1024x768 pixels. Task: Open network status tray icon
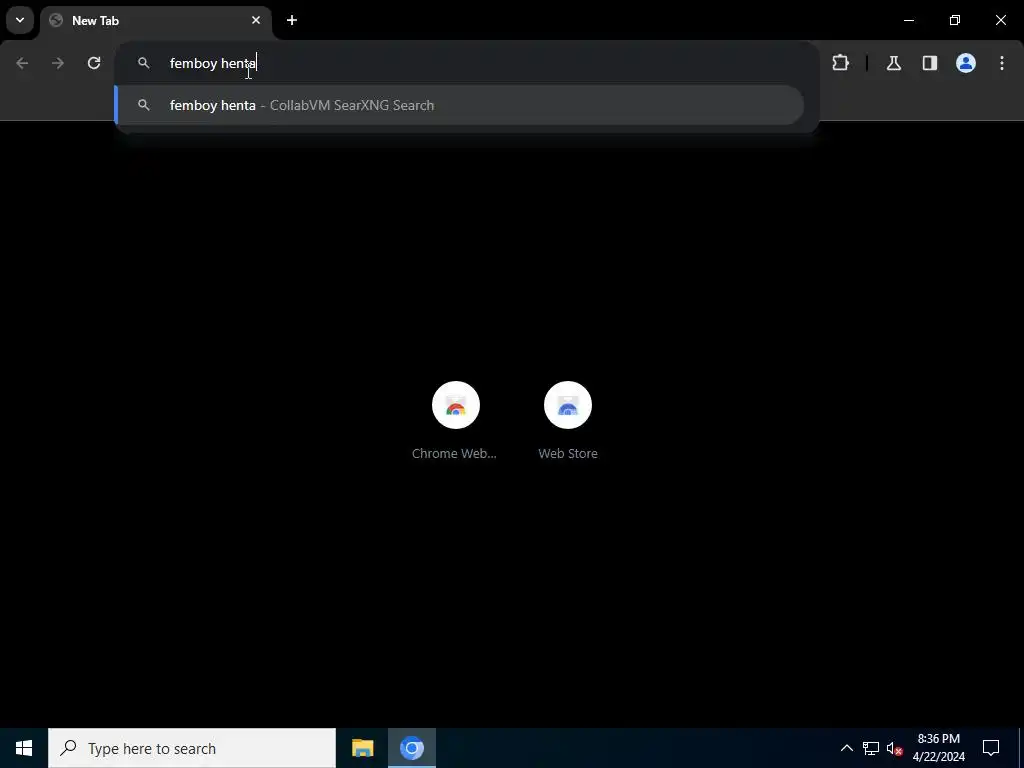[x=871, y=748]
